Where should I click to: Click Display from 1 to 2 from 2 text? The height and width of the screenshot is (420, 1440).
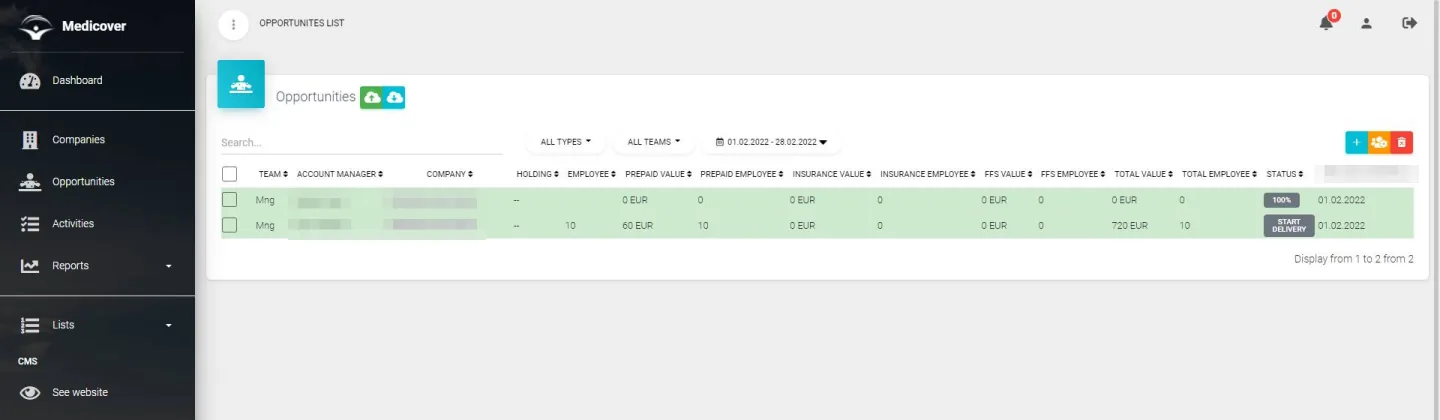[1354, 259]
